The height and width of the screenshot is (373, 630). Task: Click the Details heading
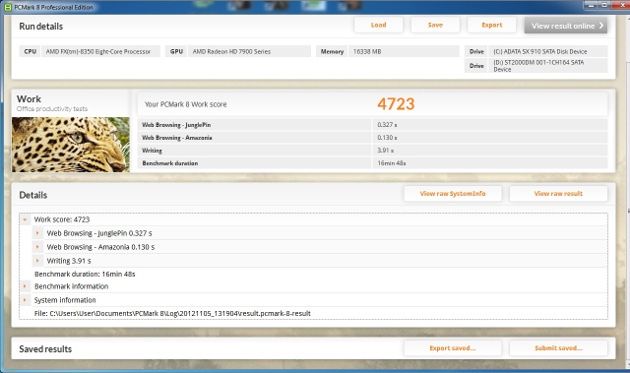coord(33,195)
